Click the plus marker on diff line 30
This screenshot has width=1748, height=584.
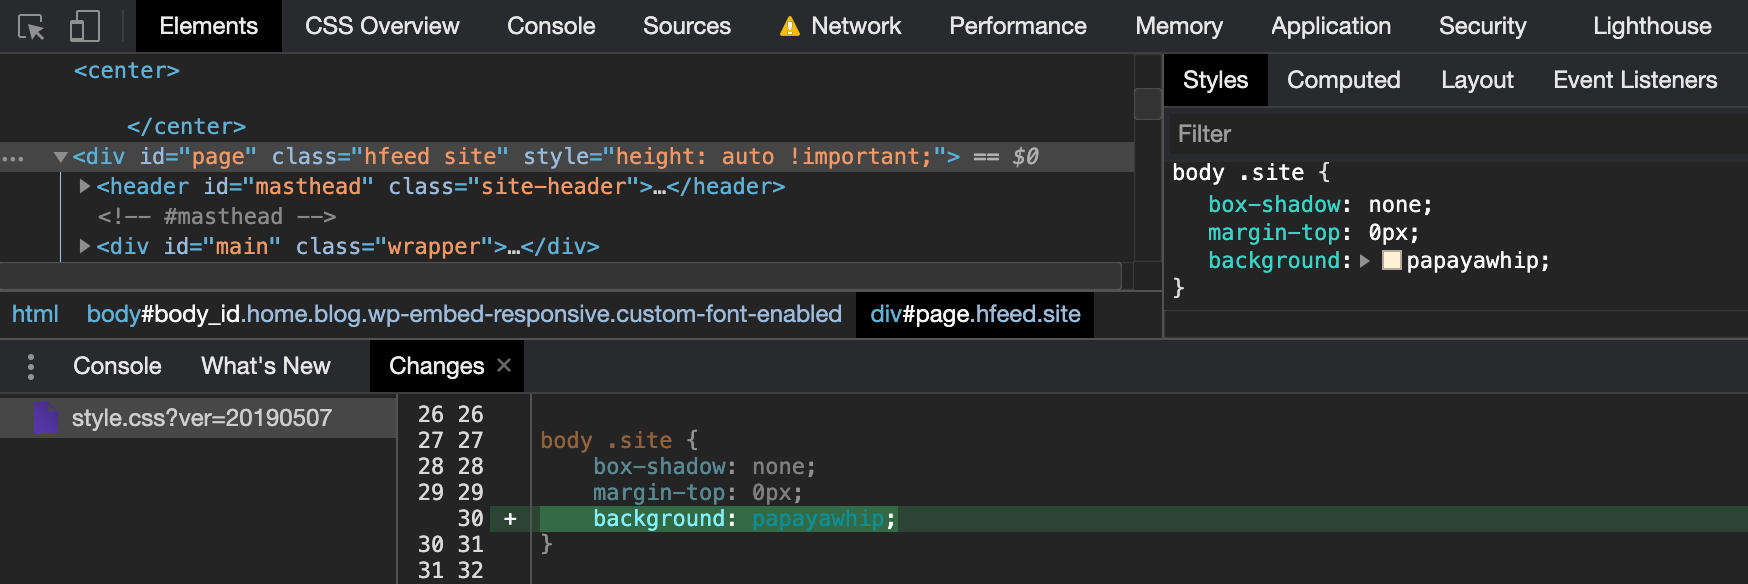coord(510,519)
